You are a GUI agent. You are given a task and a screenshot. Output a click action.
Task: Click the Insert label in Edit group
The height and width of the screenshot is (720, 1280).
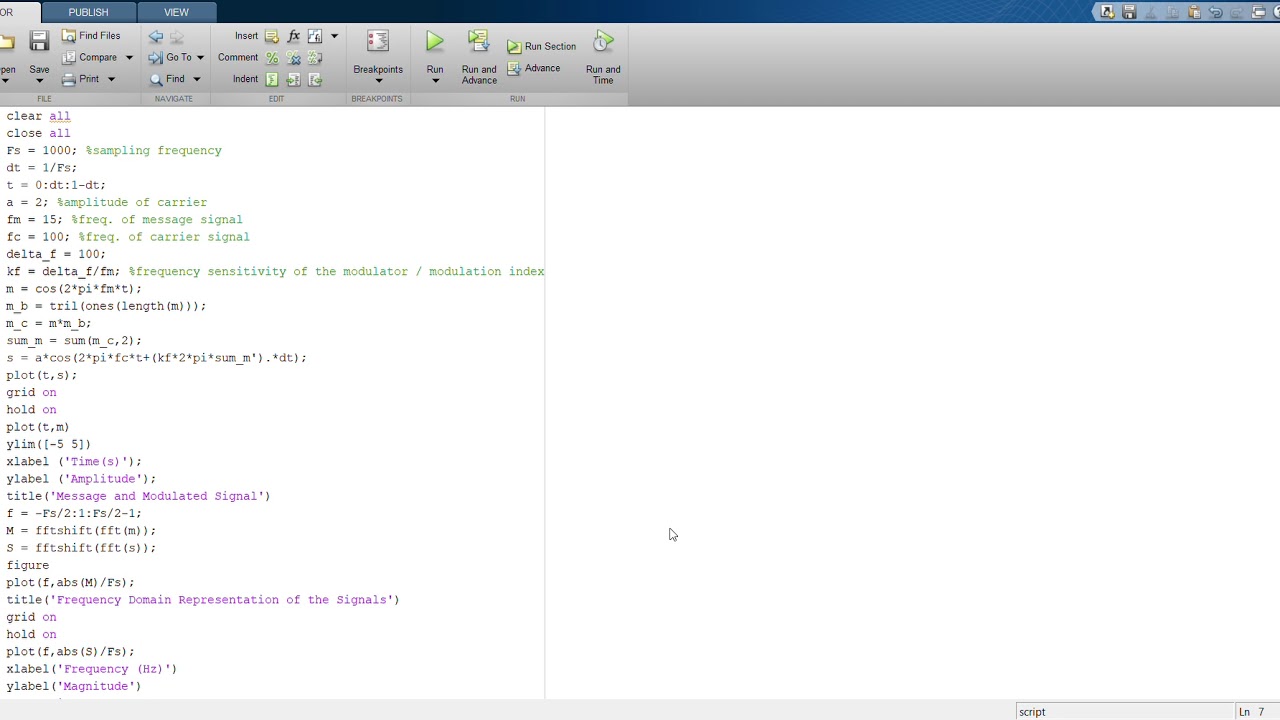pyautogui.click(x=246, y=36)
